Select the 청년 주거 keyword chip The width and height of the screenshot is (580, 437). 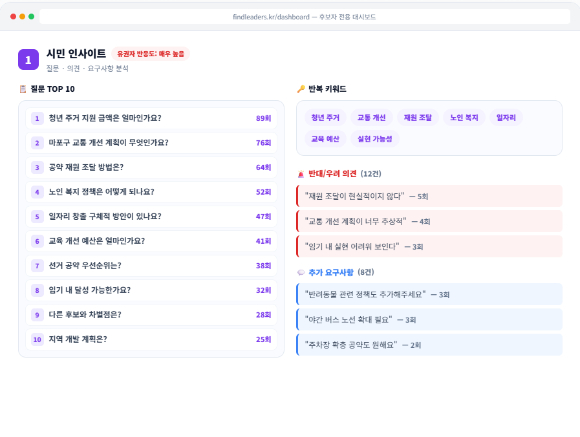coord(325,118)
